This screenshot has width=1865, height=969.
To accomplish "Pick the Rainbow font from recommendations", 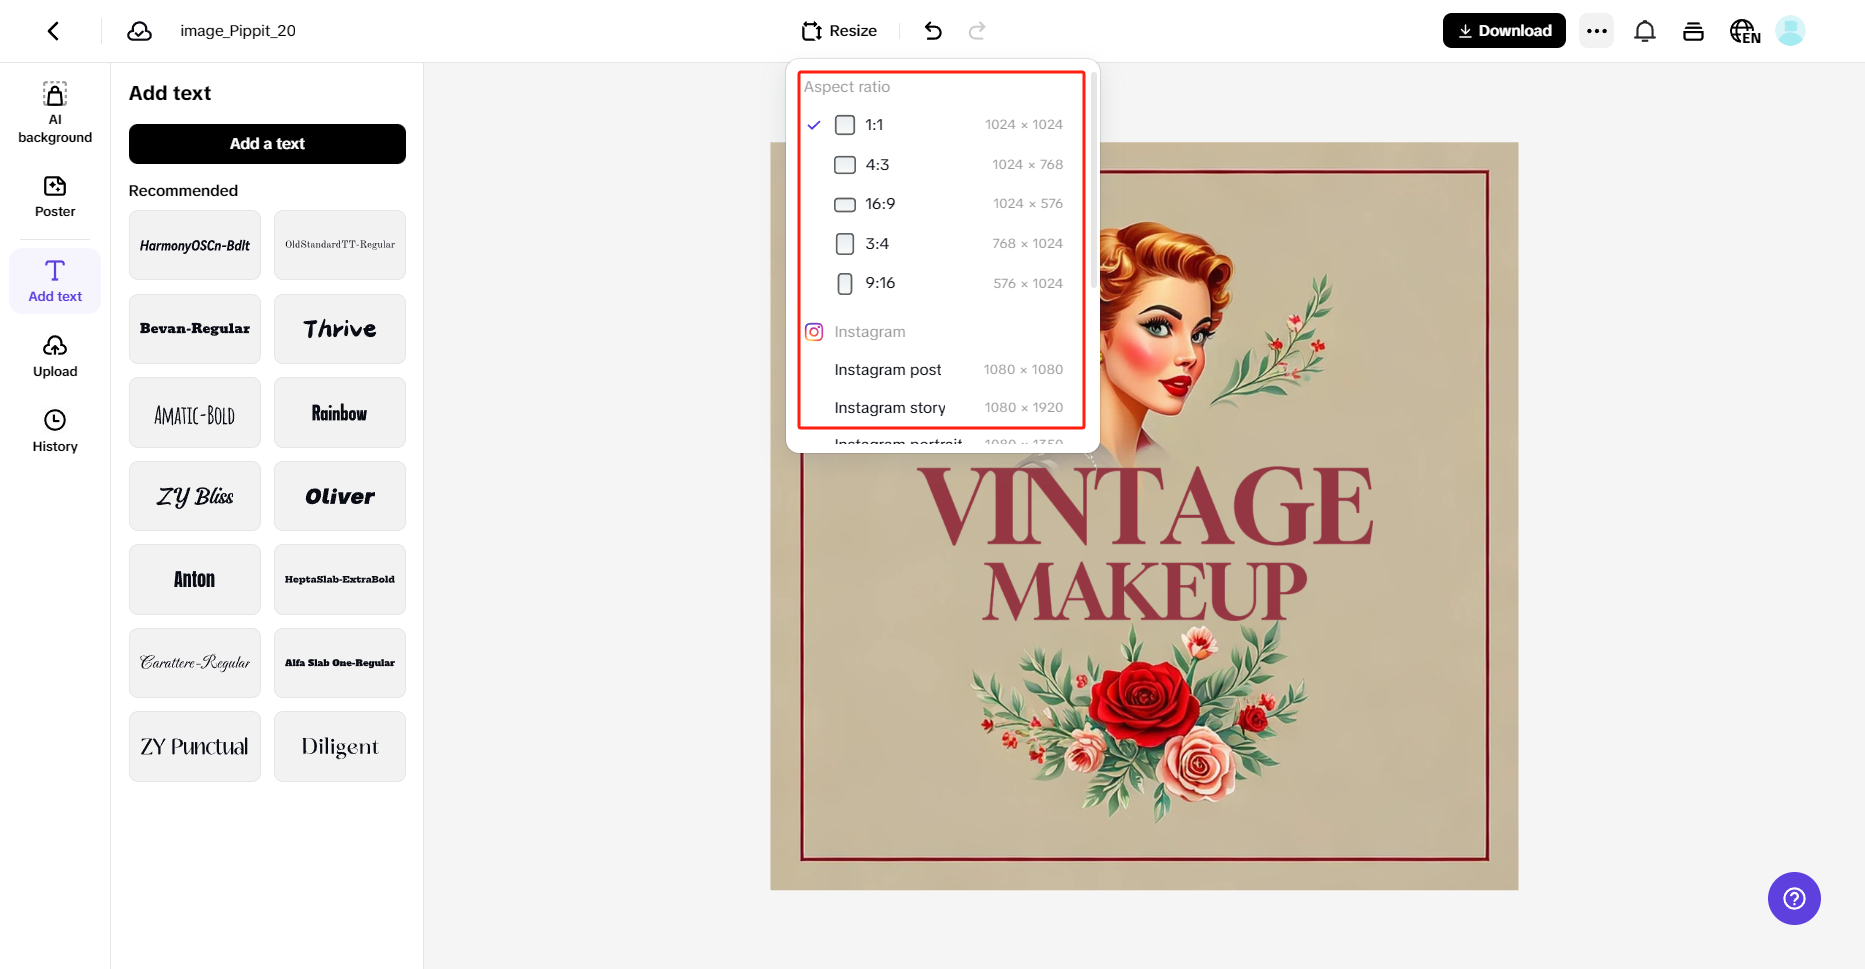I will [x=339, y=412].
